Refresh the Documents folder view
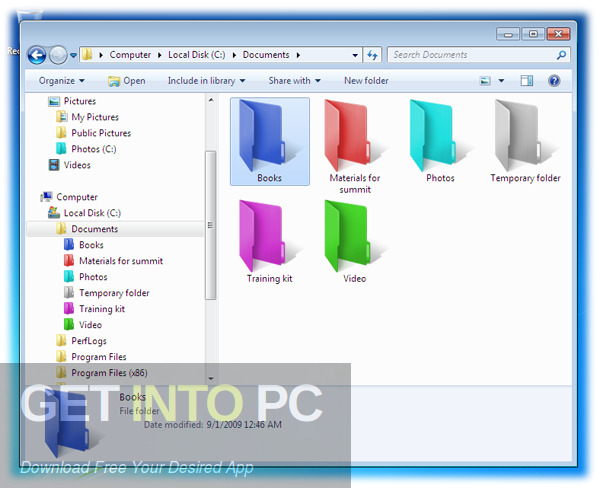Screen dimensions: 600x488 pyautogui.click(x=372, y=55)
